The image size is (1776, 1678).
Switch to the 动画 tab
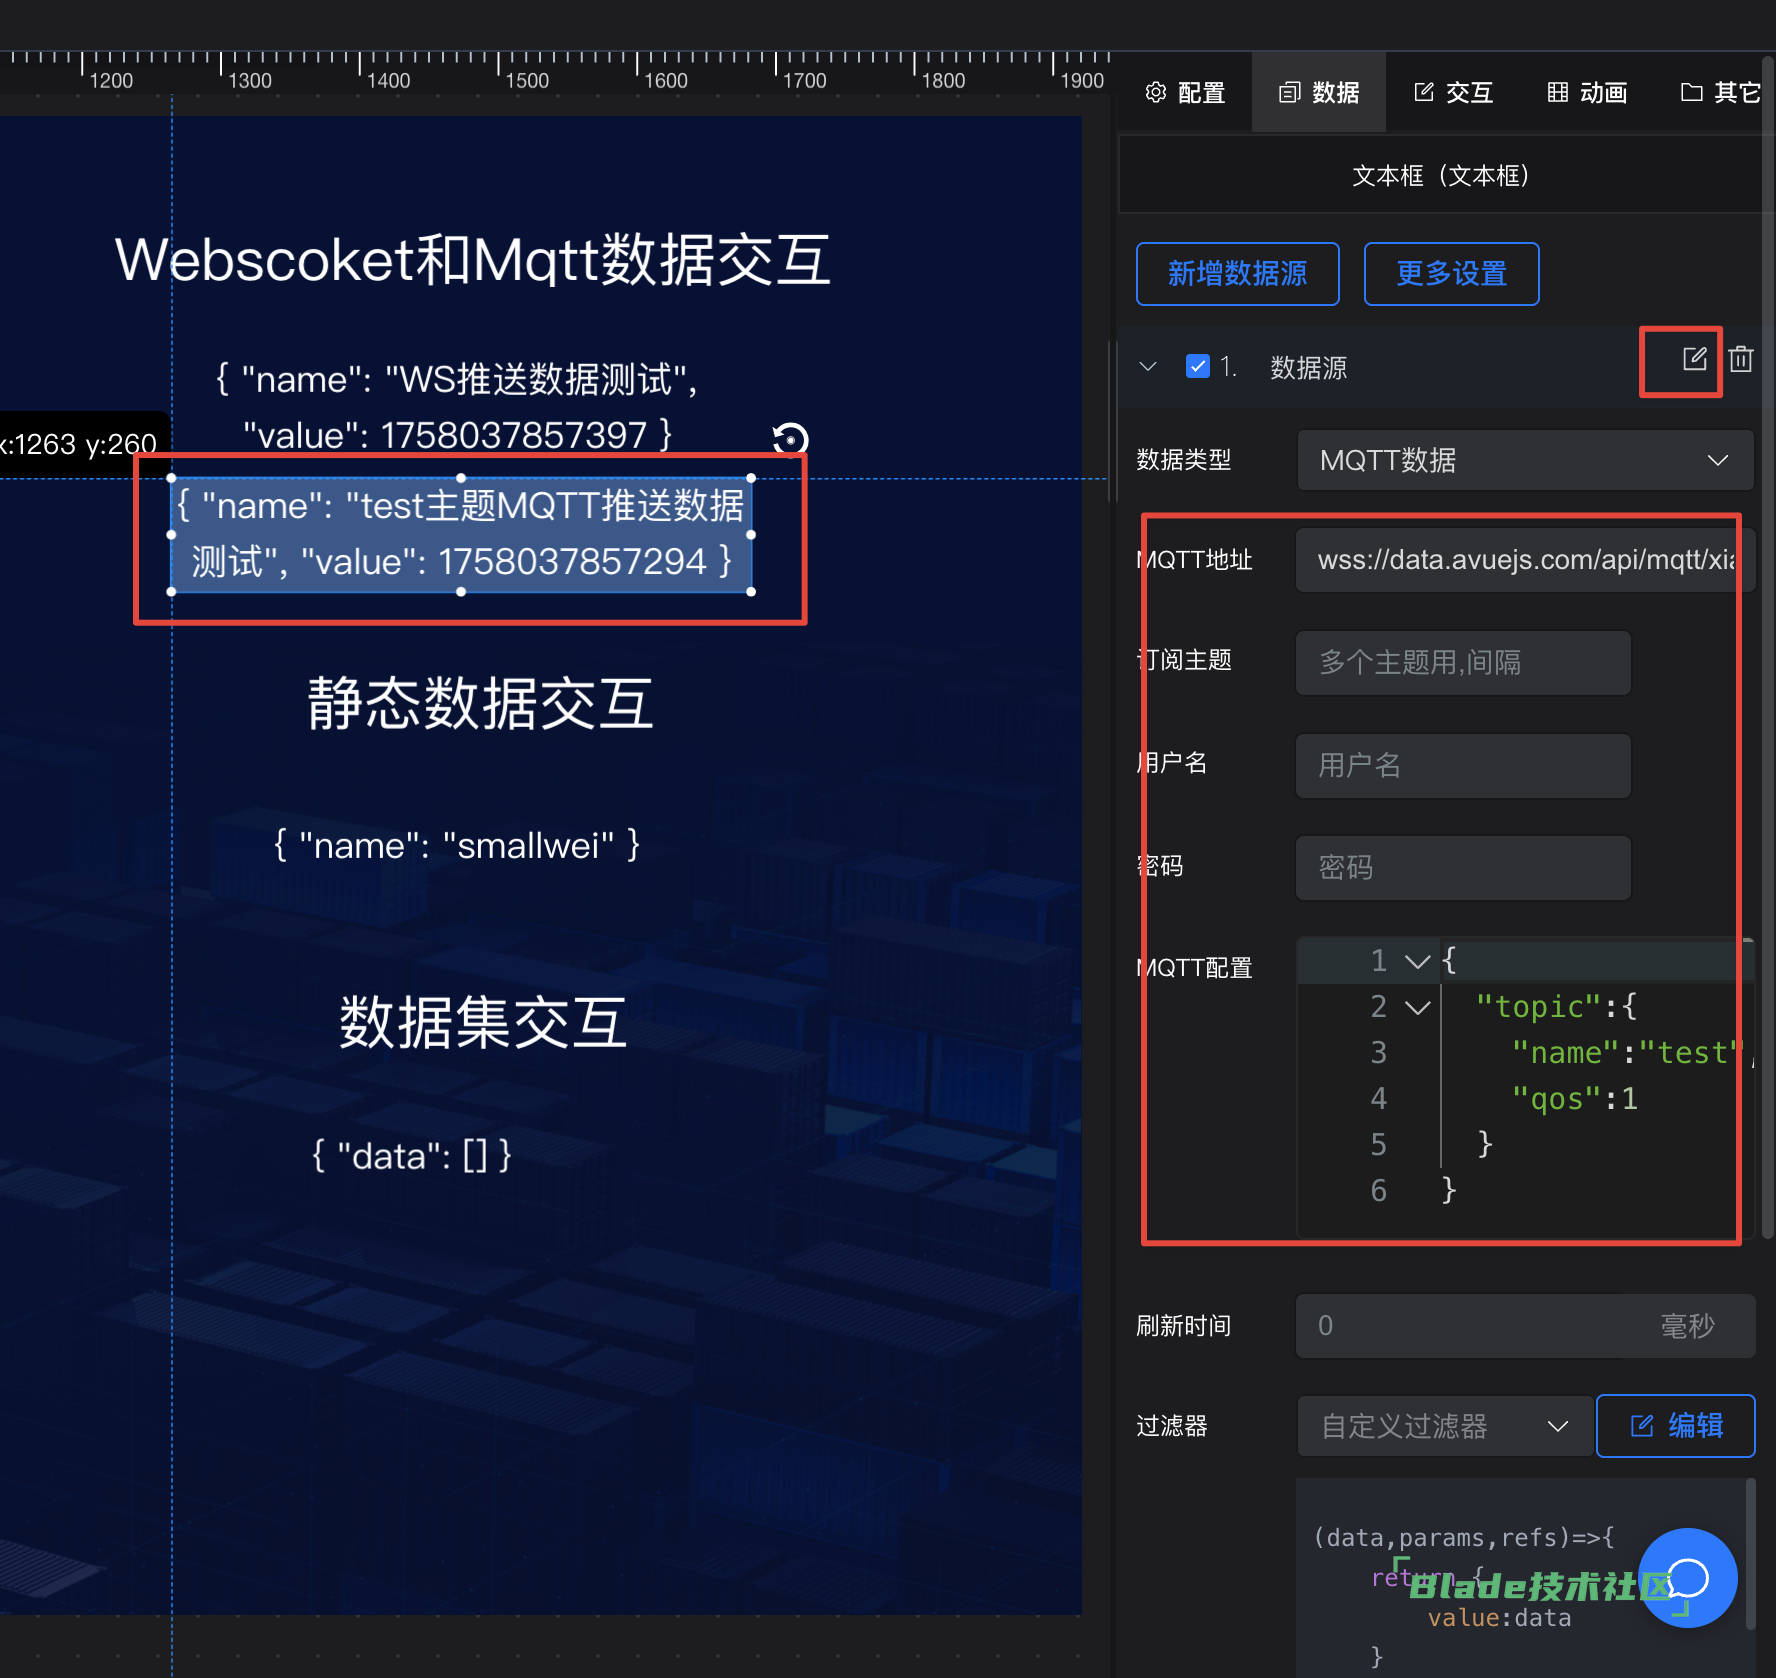click(1587, 93)
